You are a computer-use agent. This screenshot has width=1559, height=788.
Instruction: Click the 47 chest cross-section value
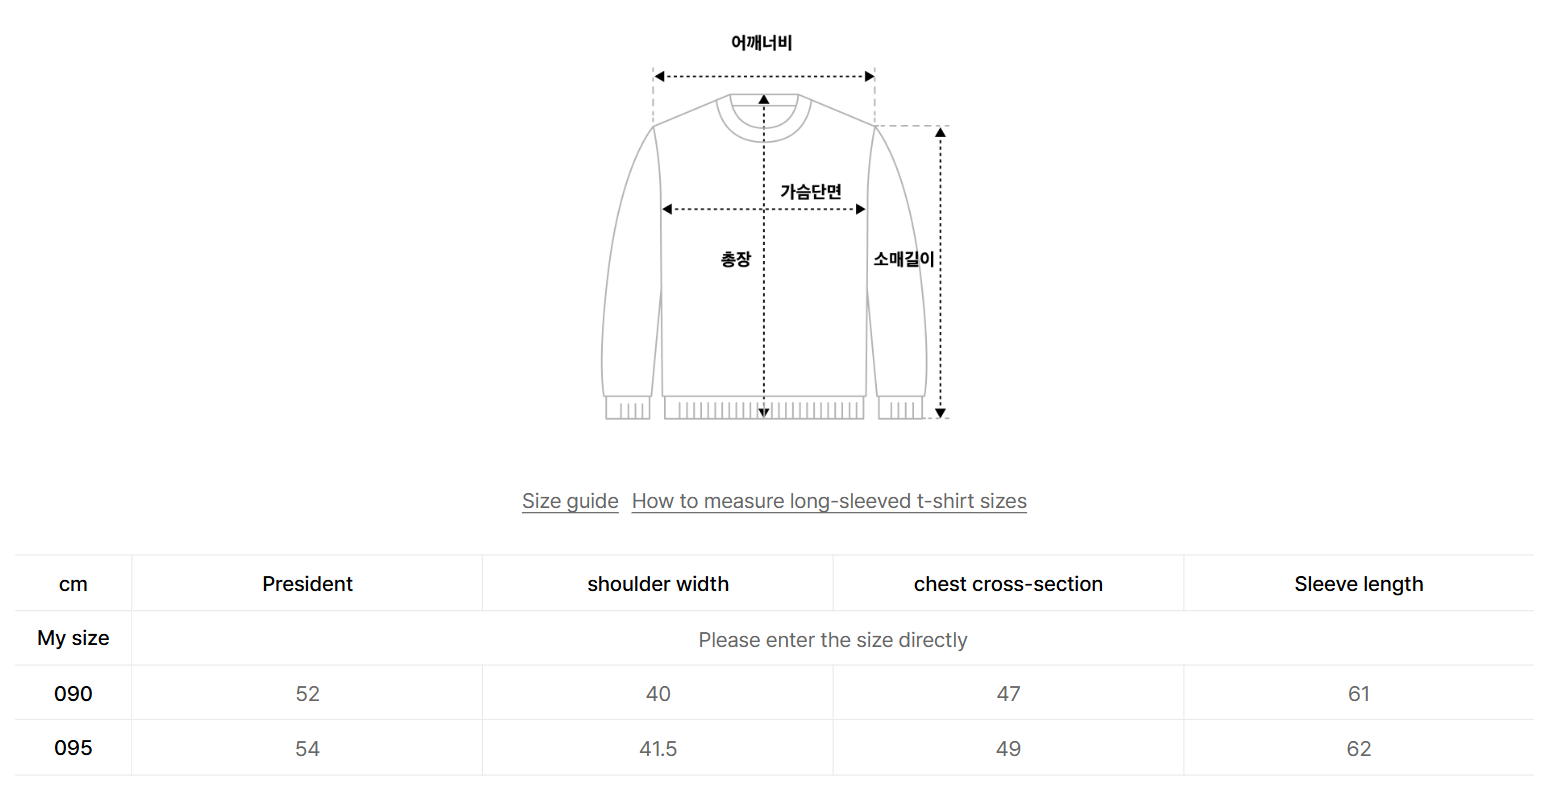click(1008, 694)
